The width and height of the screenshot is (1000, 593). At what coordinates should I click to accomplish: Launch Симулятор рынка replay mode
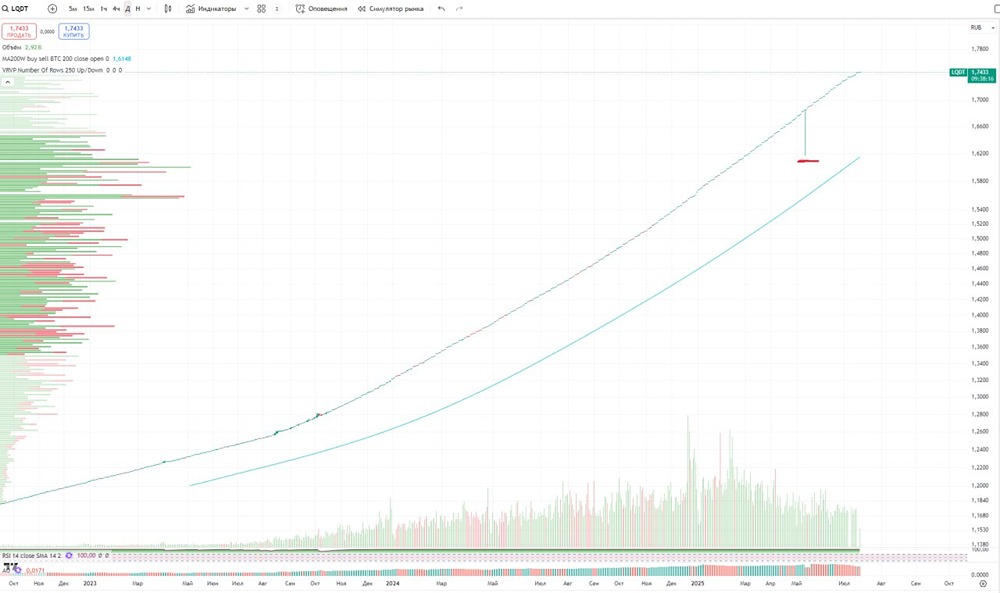point(390,9)
